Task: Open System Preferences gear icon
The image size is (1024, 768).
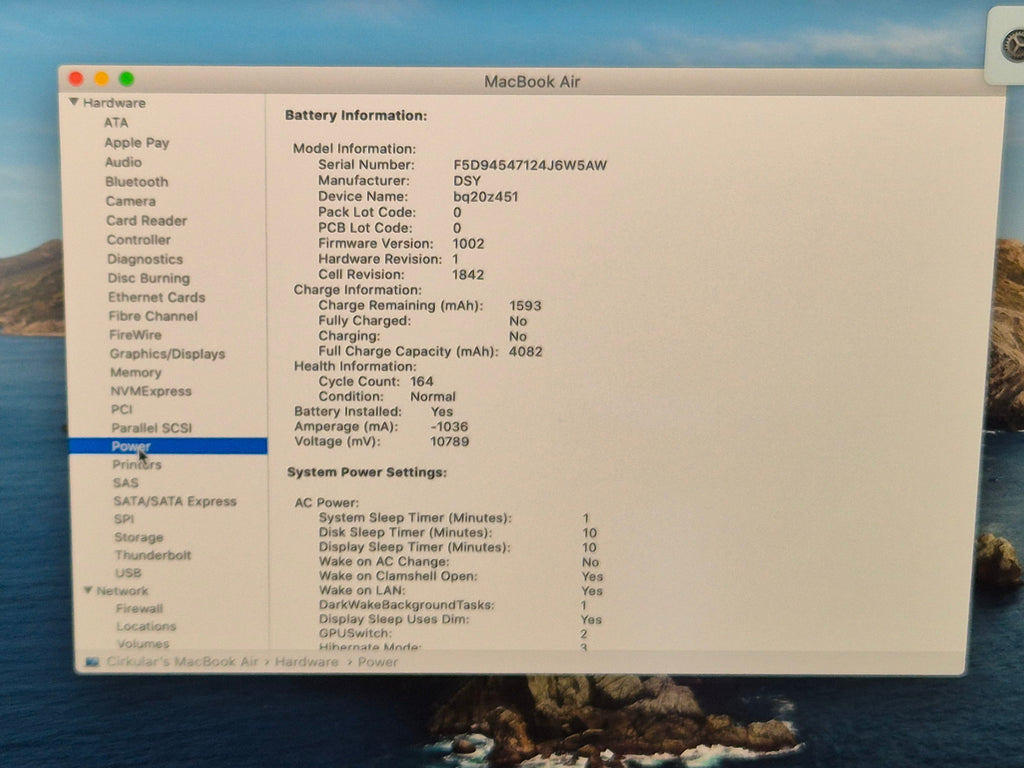Action: point(1013,46)
